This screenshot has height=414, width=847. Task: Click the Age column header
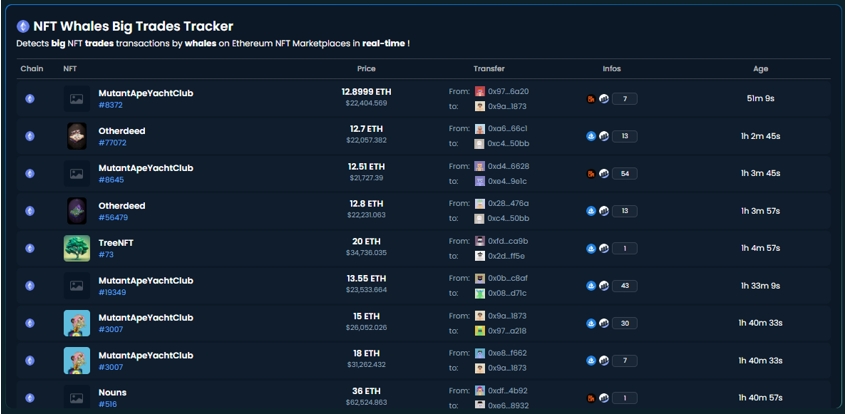tap(761, 69)
